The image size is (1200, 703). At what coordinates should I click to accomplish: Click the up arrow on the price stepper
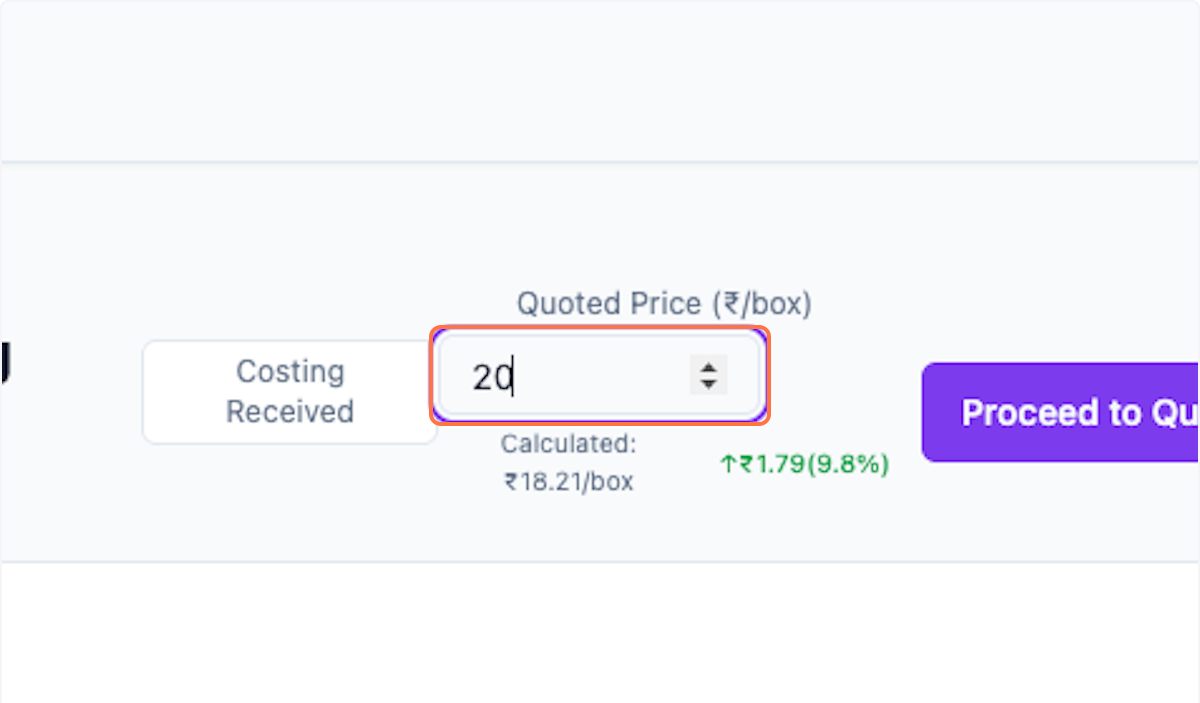pos(708,367)
